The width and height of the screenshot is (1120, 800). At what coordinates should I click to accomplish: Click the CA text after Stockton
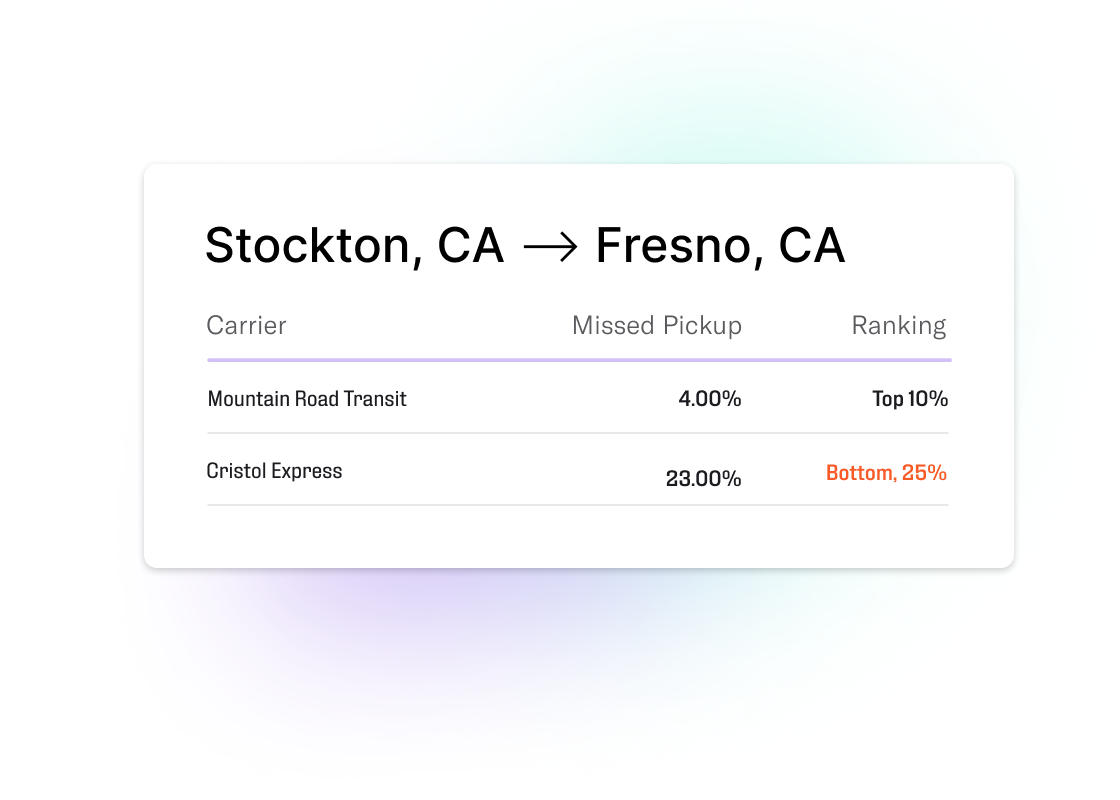471,246
